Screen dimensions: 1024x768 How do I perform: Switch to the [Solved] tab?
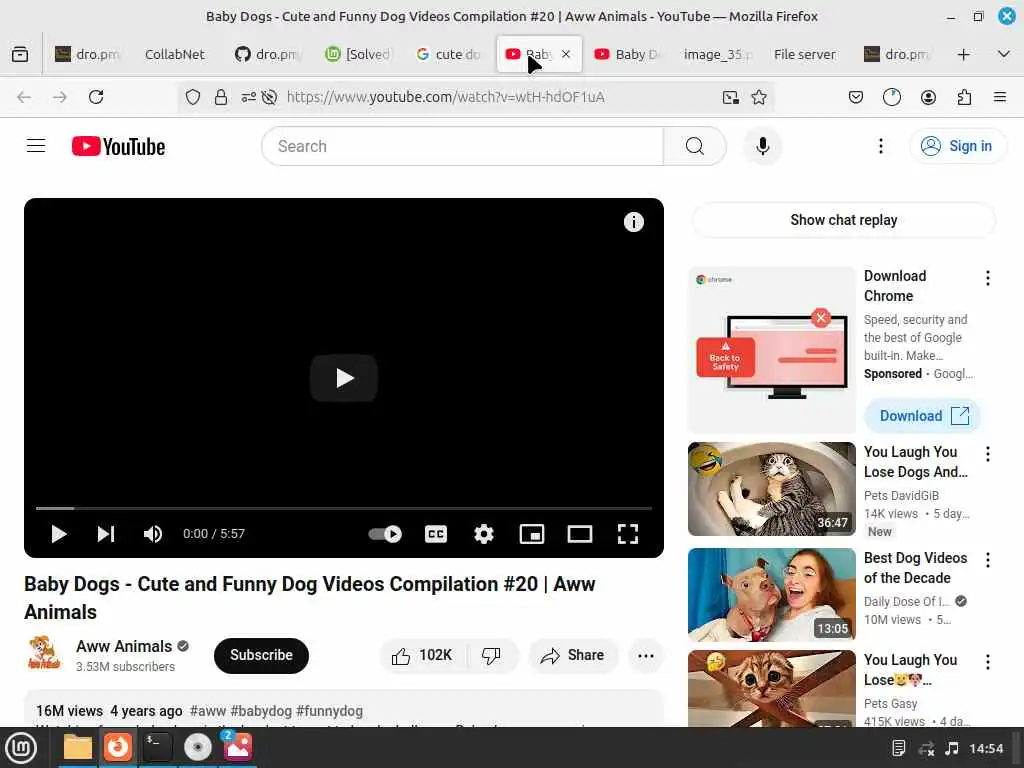(359, 54)
